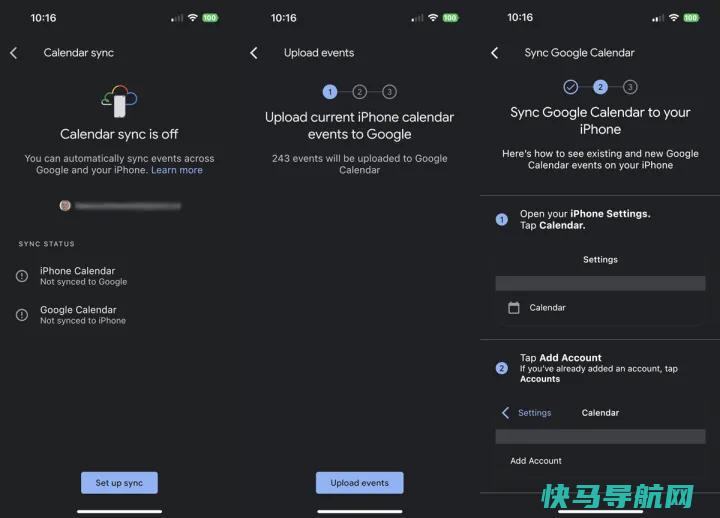Tap battery icon on Calendar sync screen

tap(210, 18)
